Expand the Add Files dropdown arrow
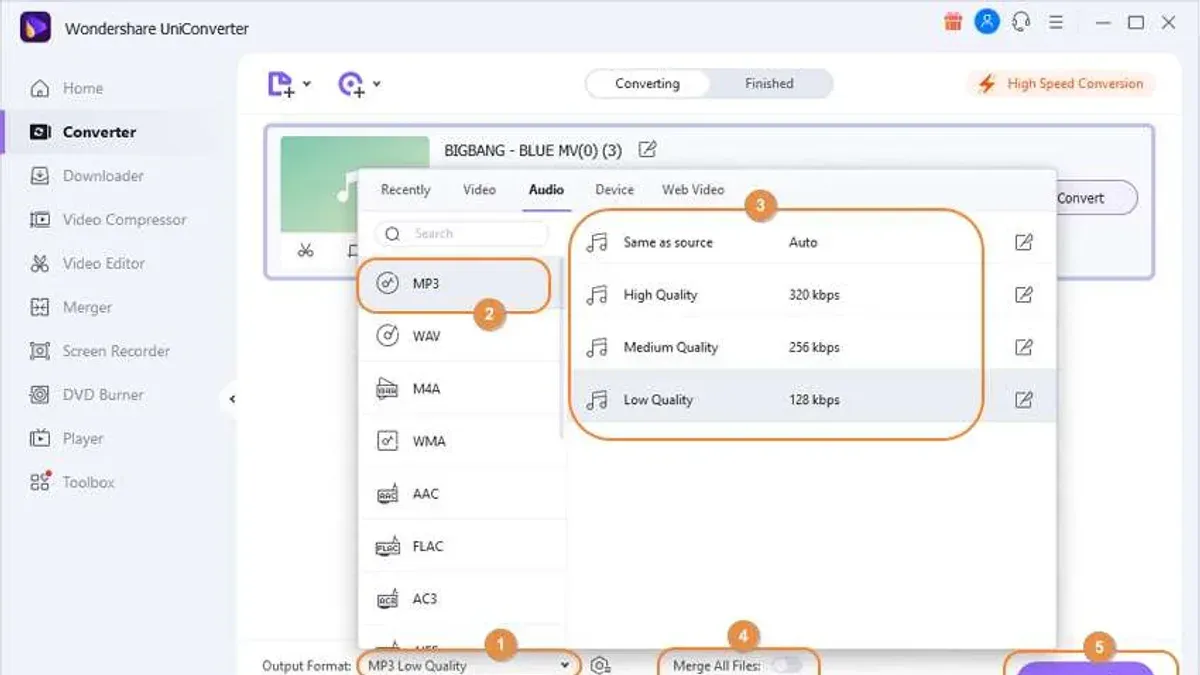1200x675 pixels. pyautogui.click(x=306, y=84)
